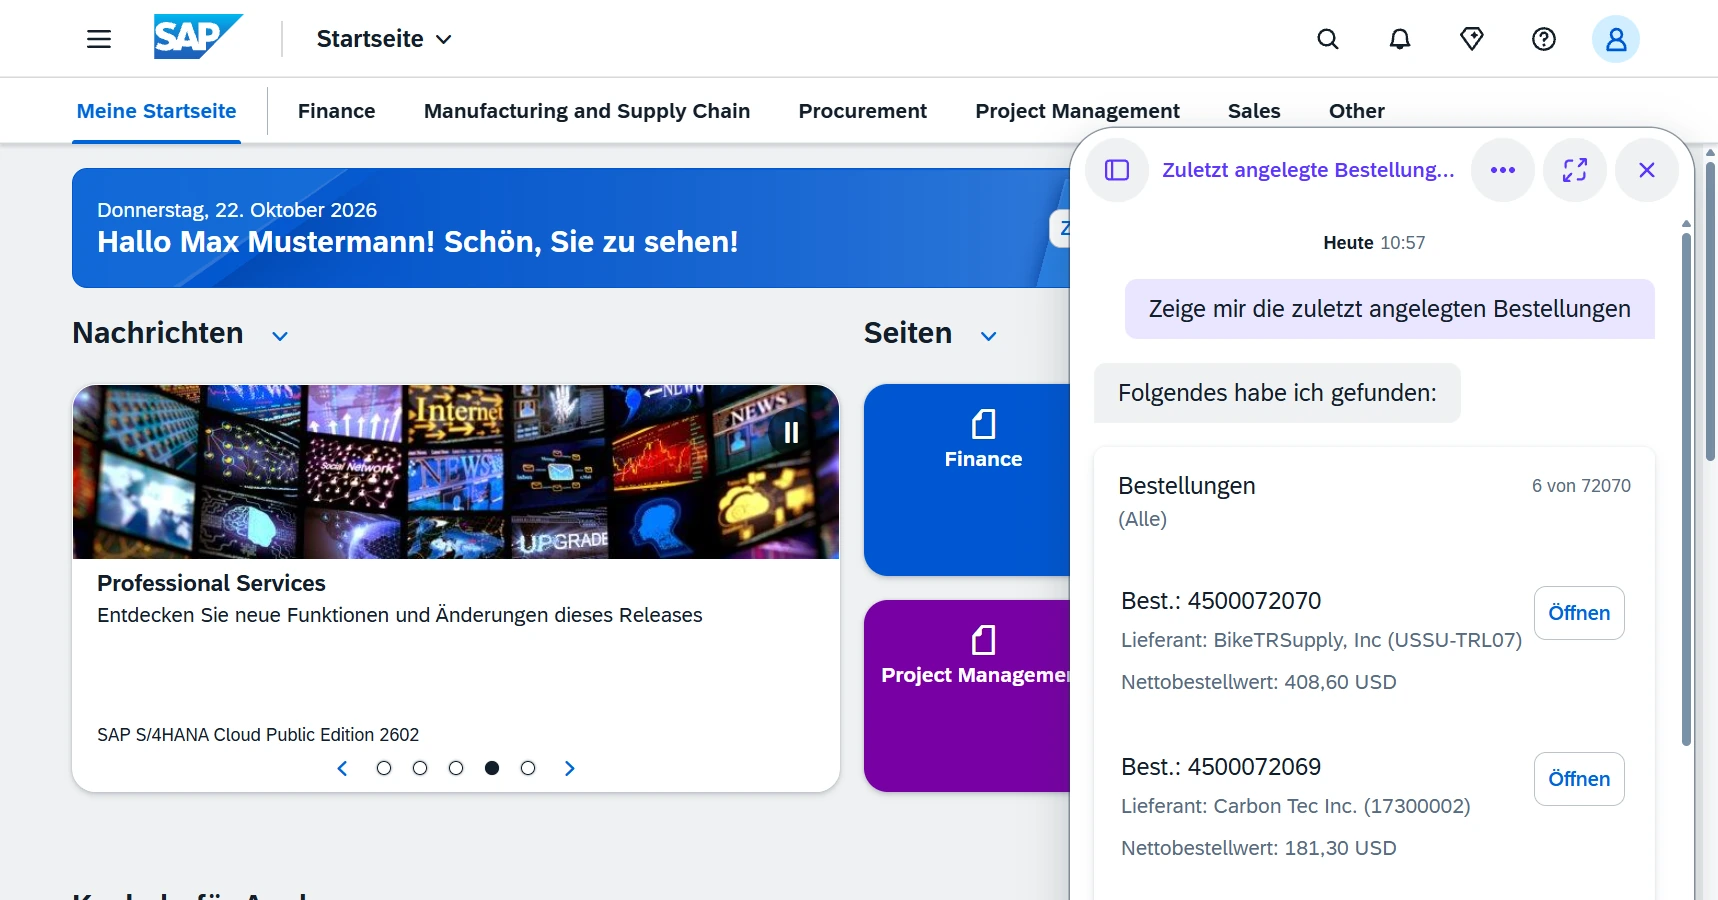Screen dimensions: 1718x900
Task: Open Manufacturing and Supply Chain tab
Action: (x=587, y=111)
